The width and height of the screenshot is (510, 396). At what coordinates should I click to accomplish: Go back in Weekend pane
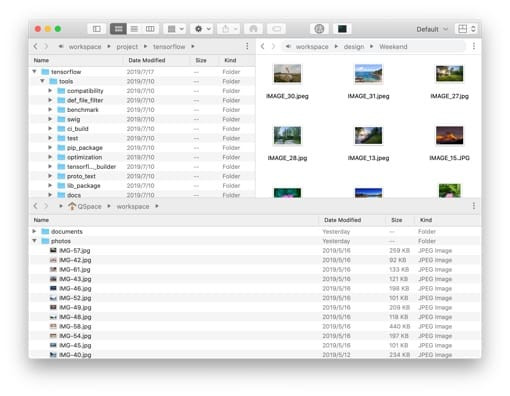pyautogui.click(x=263, y=46)
